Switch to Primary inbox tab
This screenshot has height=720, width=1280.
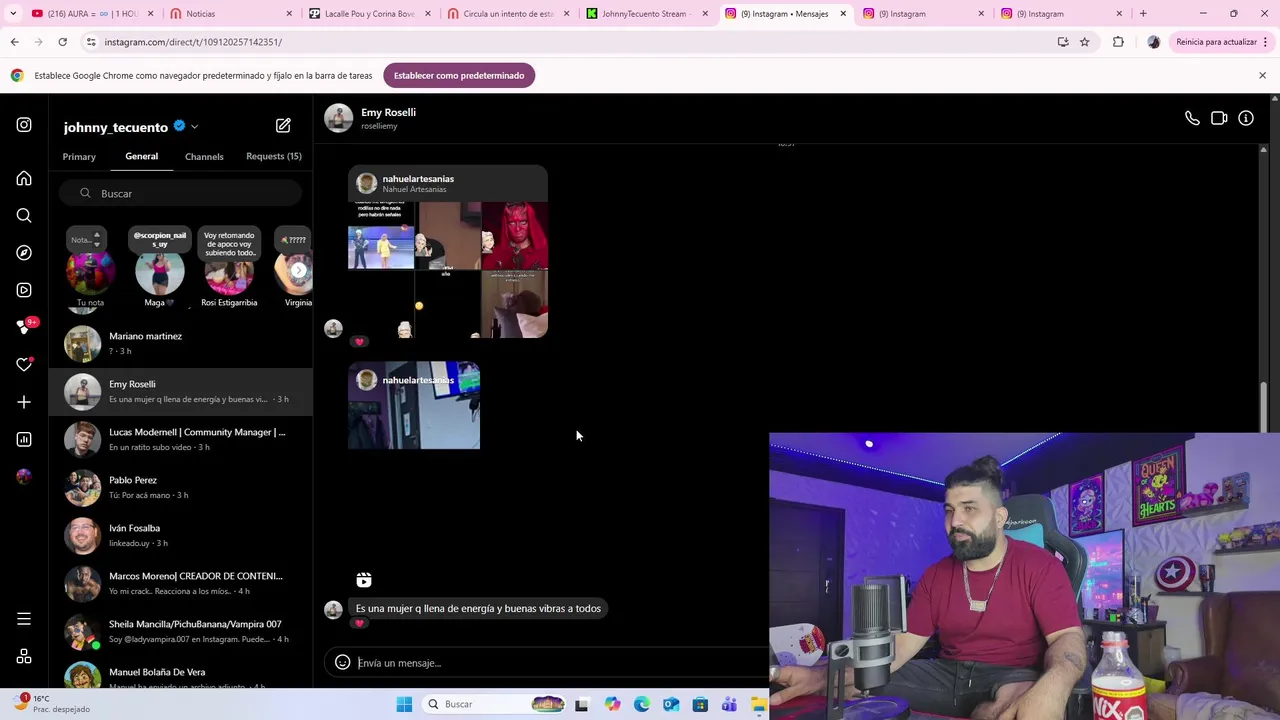point(79,157)
